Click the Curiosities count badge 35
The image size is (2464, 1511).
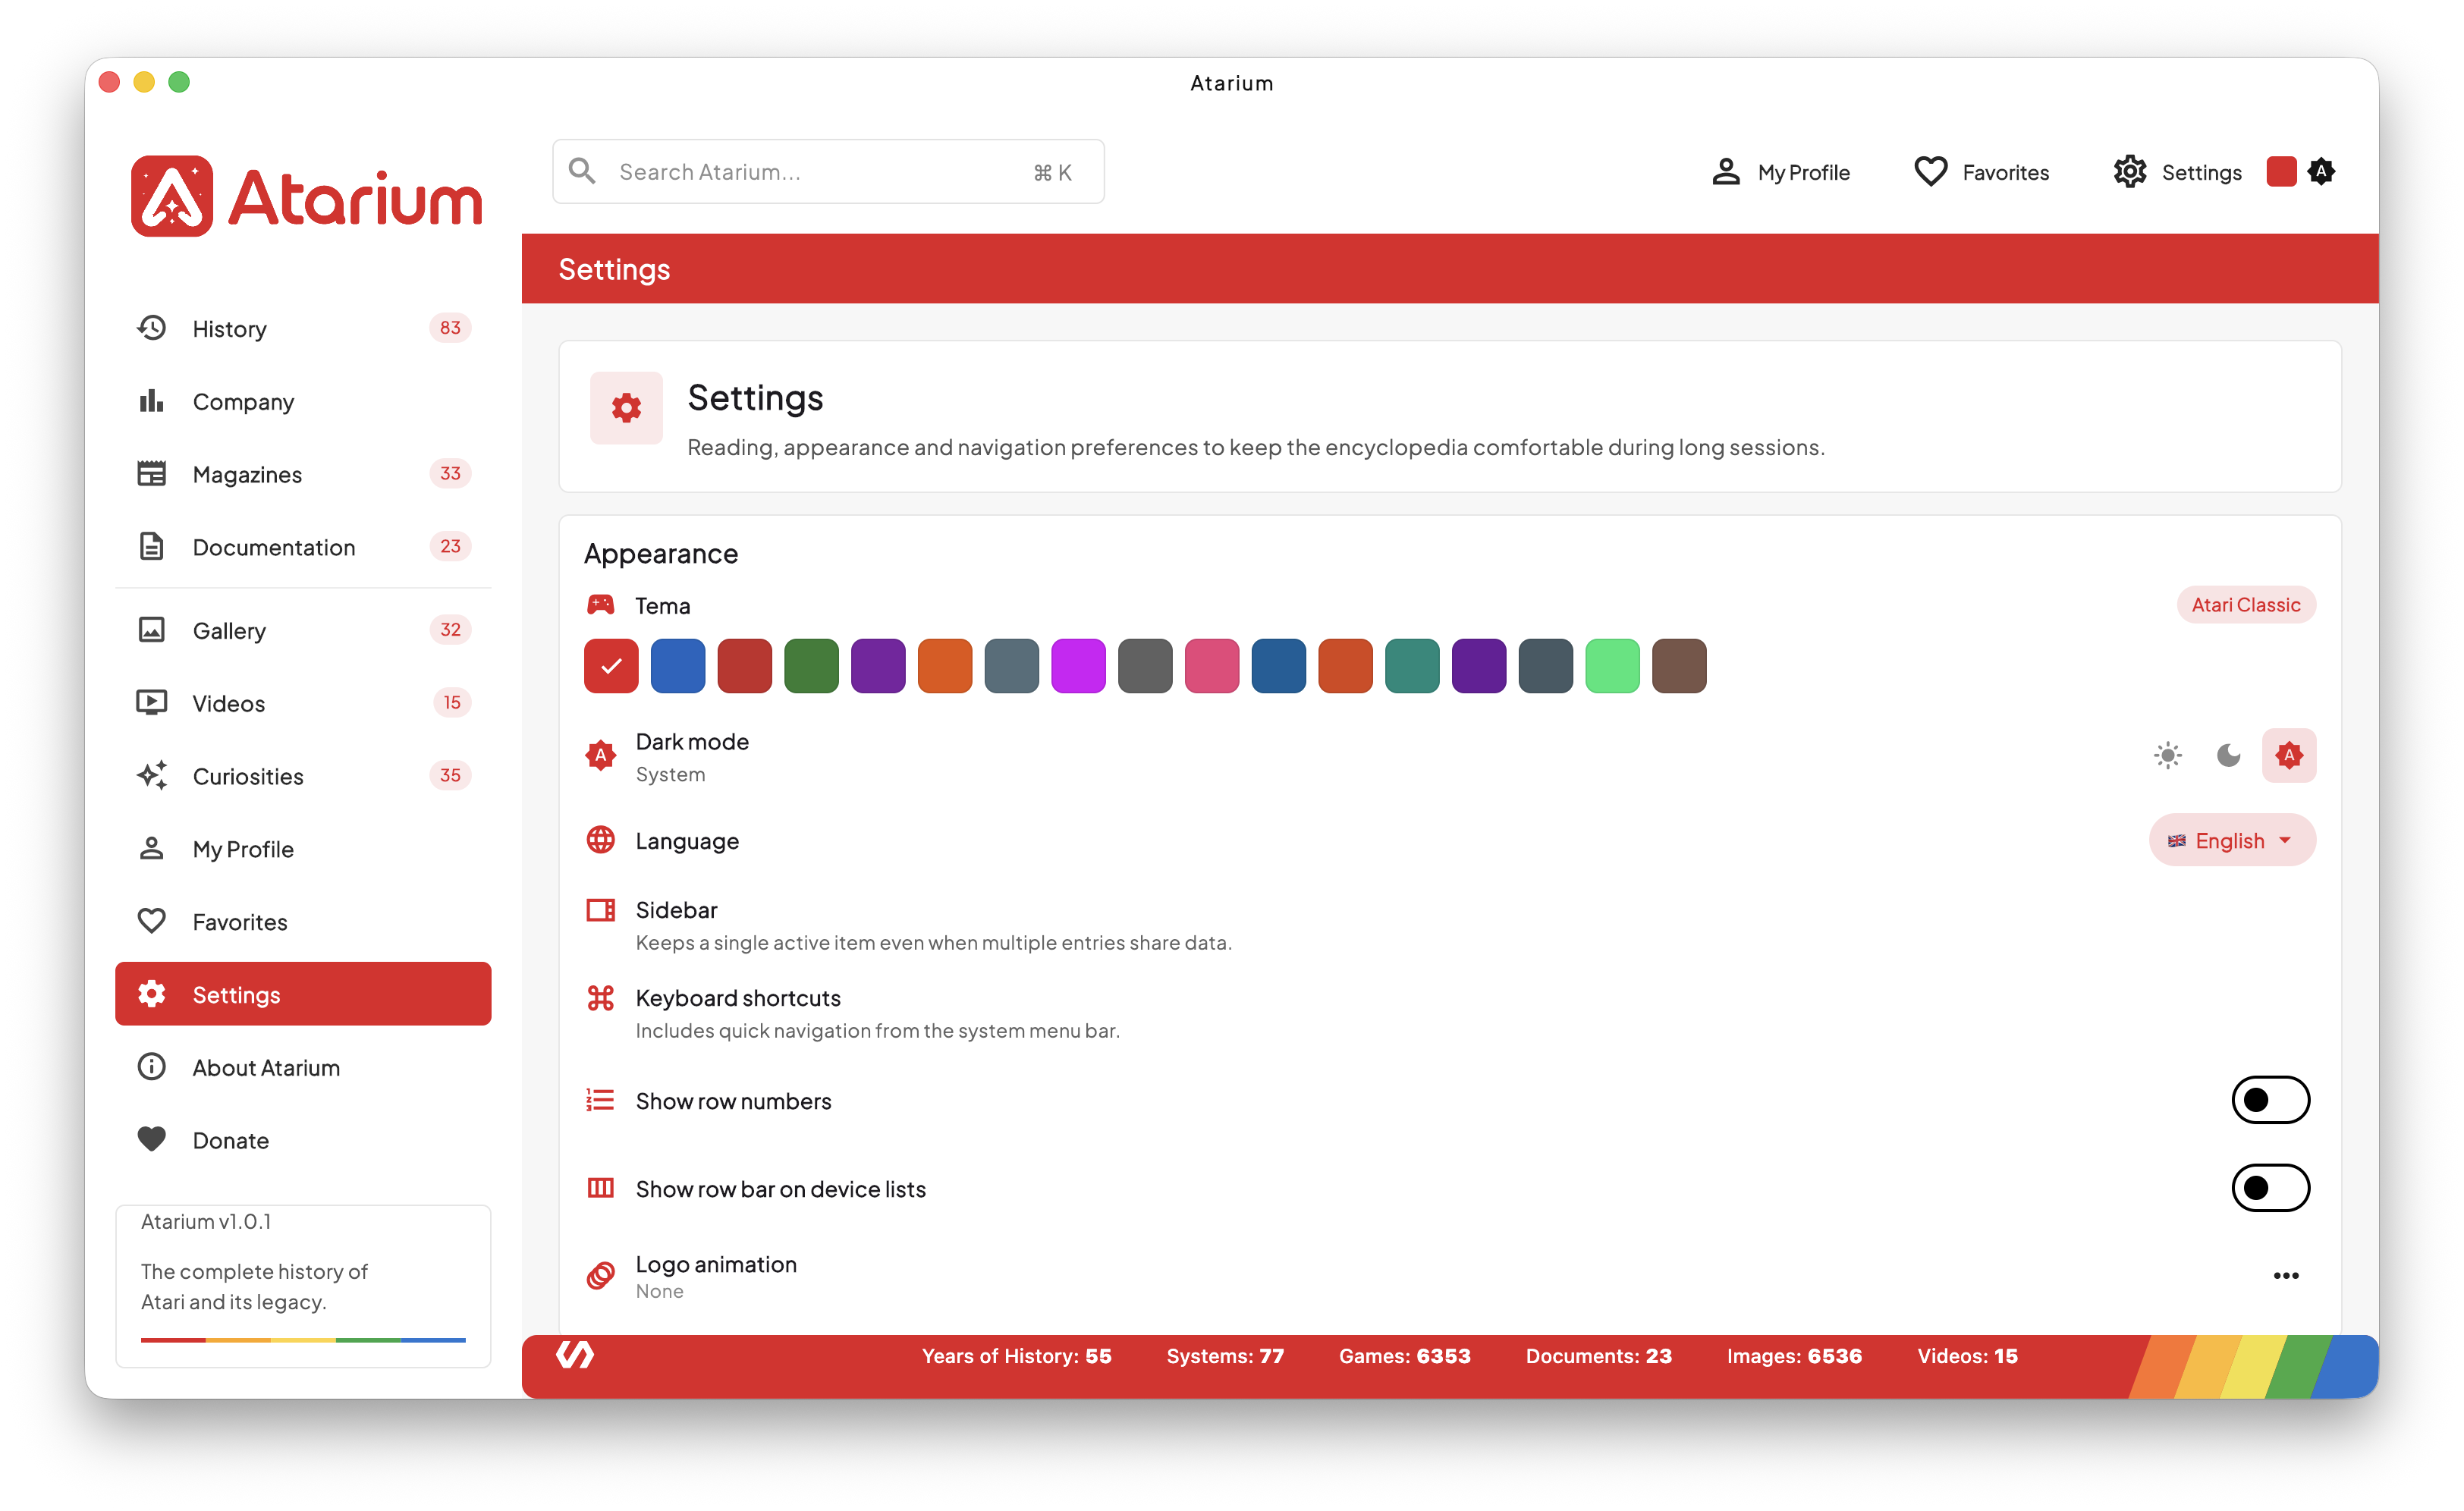point(450,776)
